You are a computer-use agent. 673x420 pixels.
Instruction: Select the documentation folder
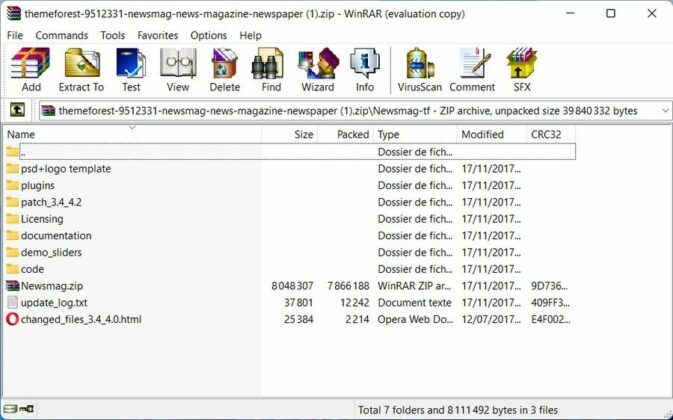(x=56, y=236)
